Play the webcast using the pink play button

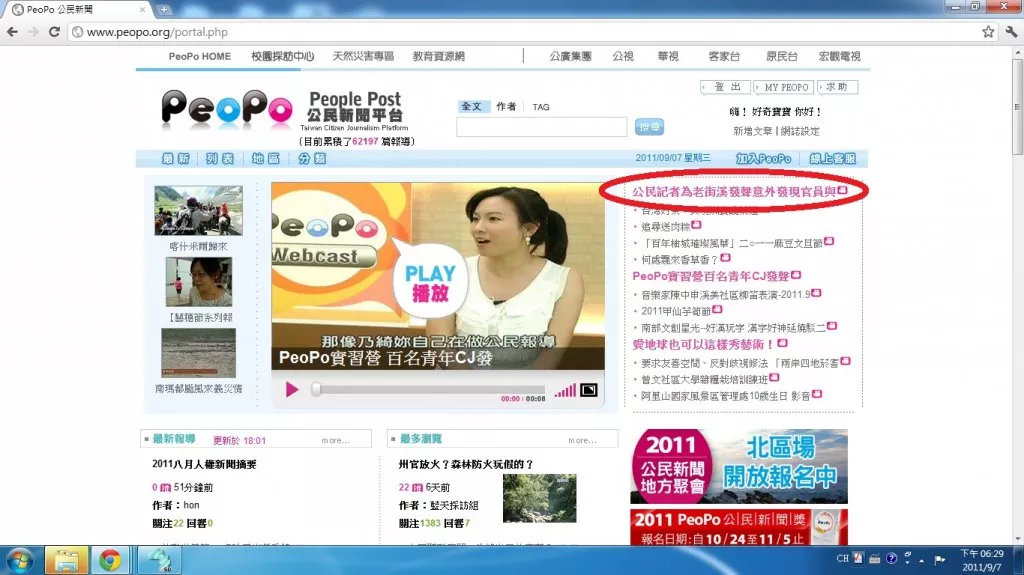291,390
